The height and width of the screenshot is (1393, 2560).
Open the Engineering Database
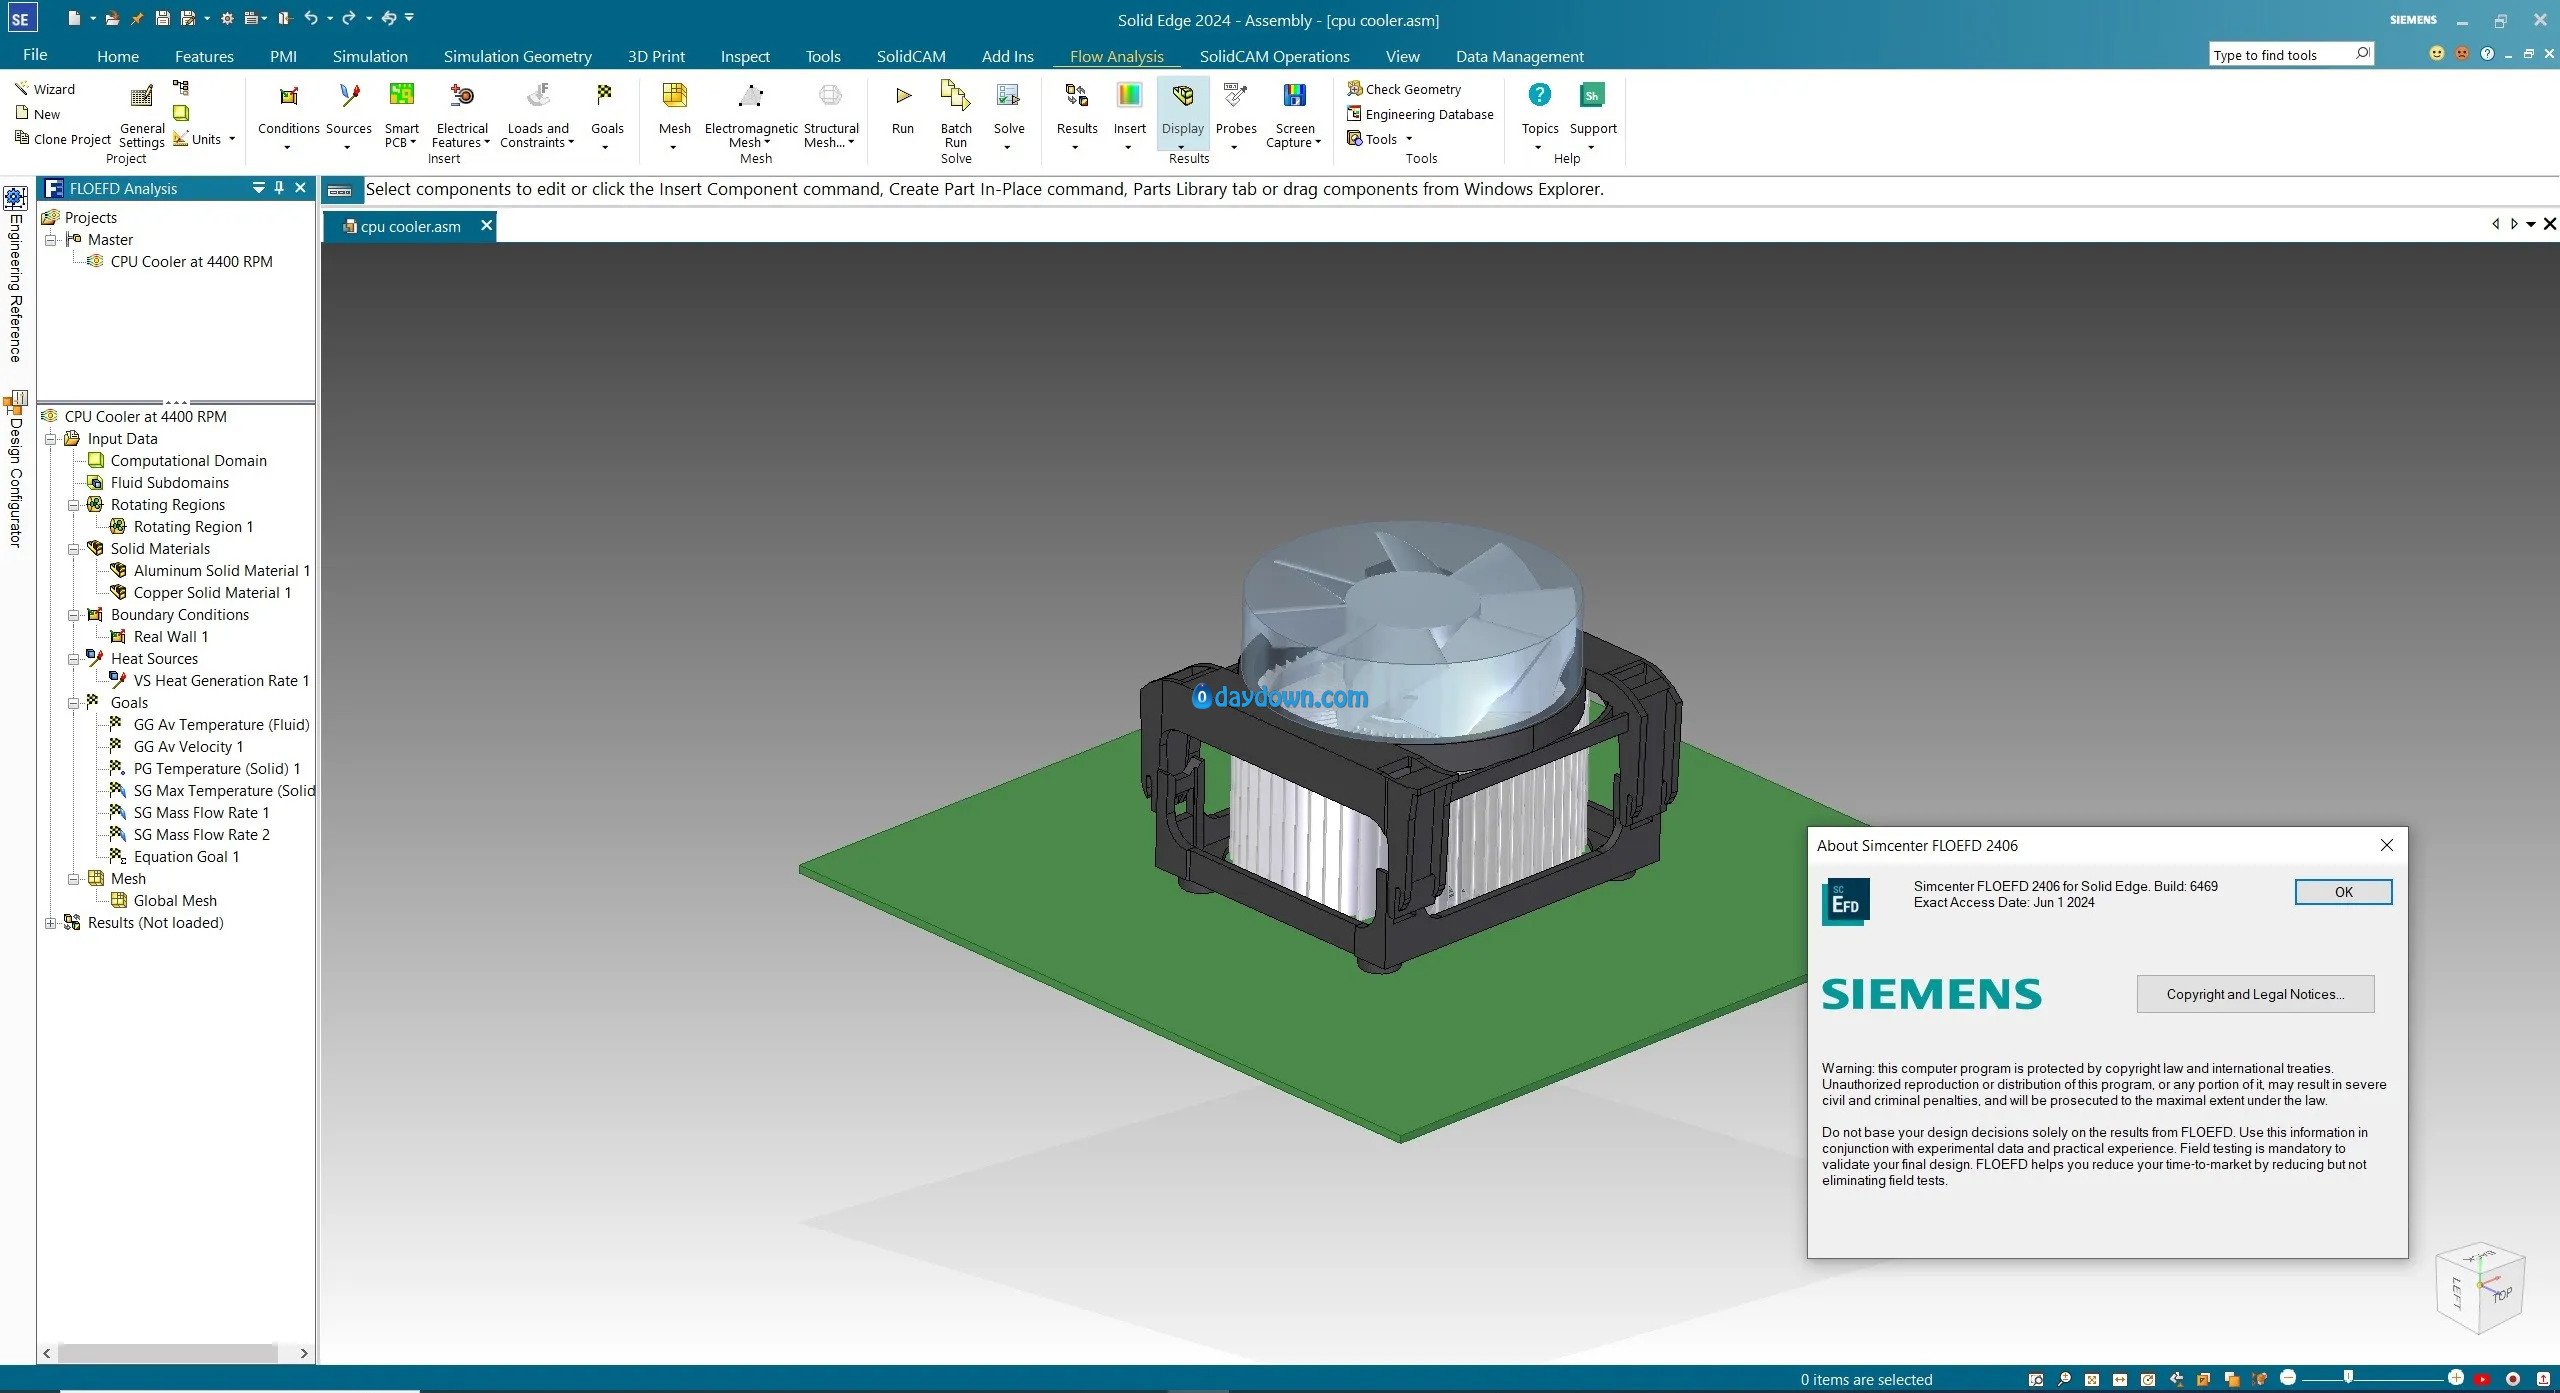1420,114
